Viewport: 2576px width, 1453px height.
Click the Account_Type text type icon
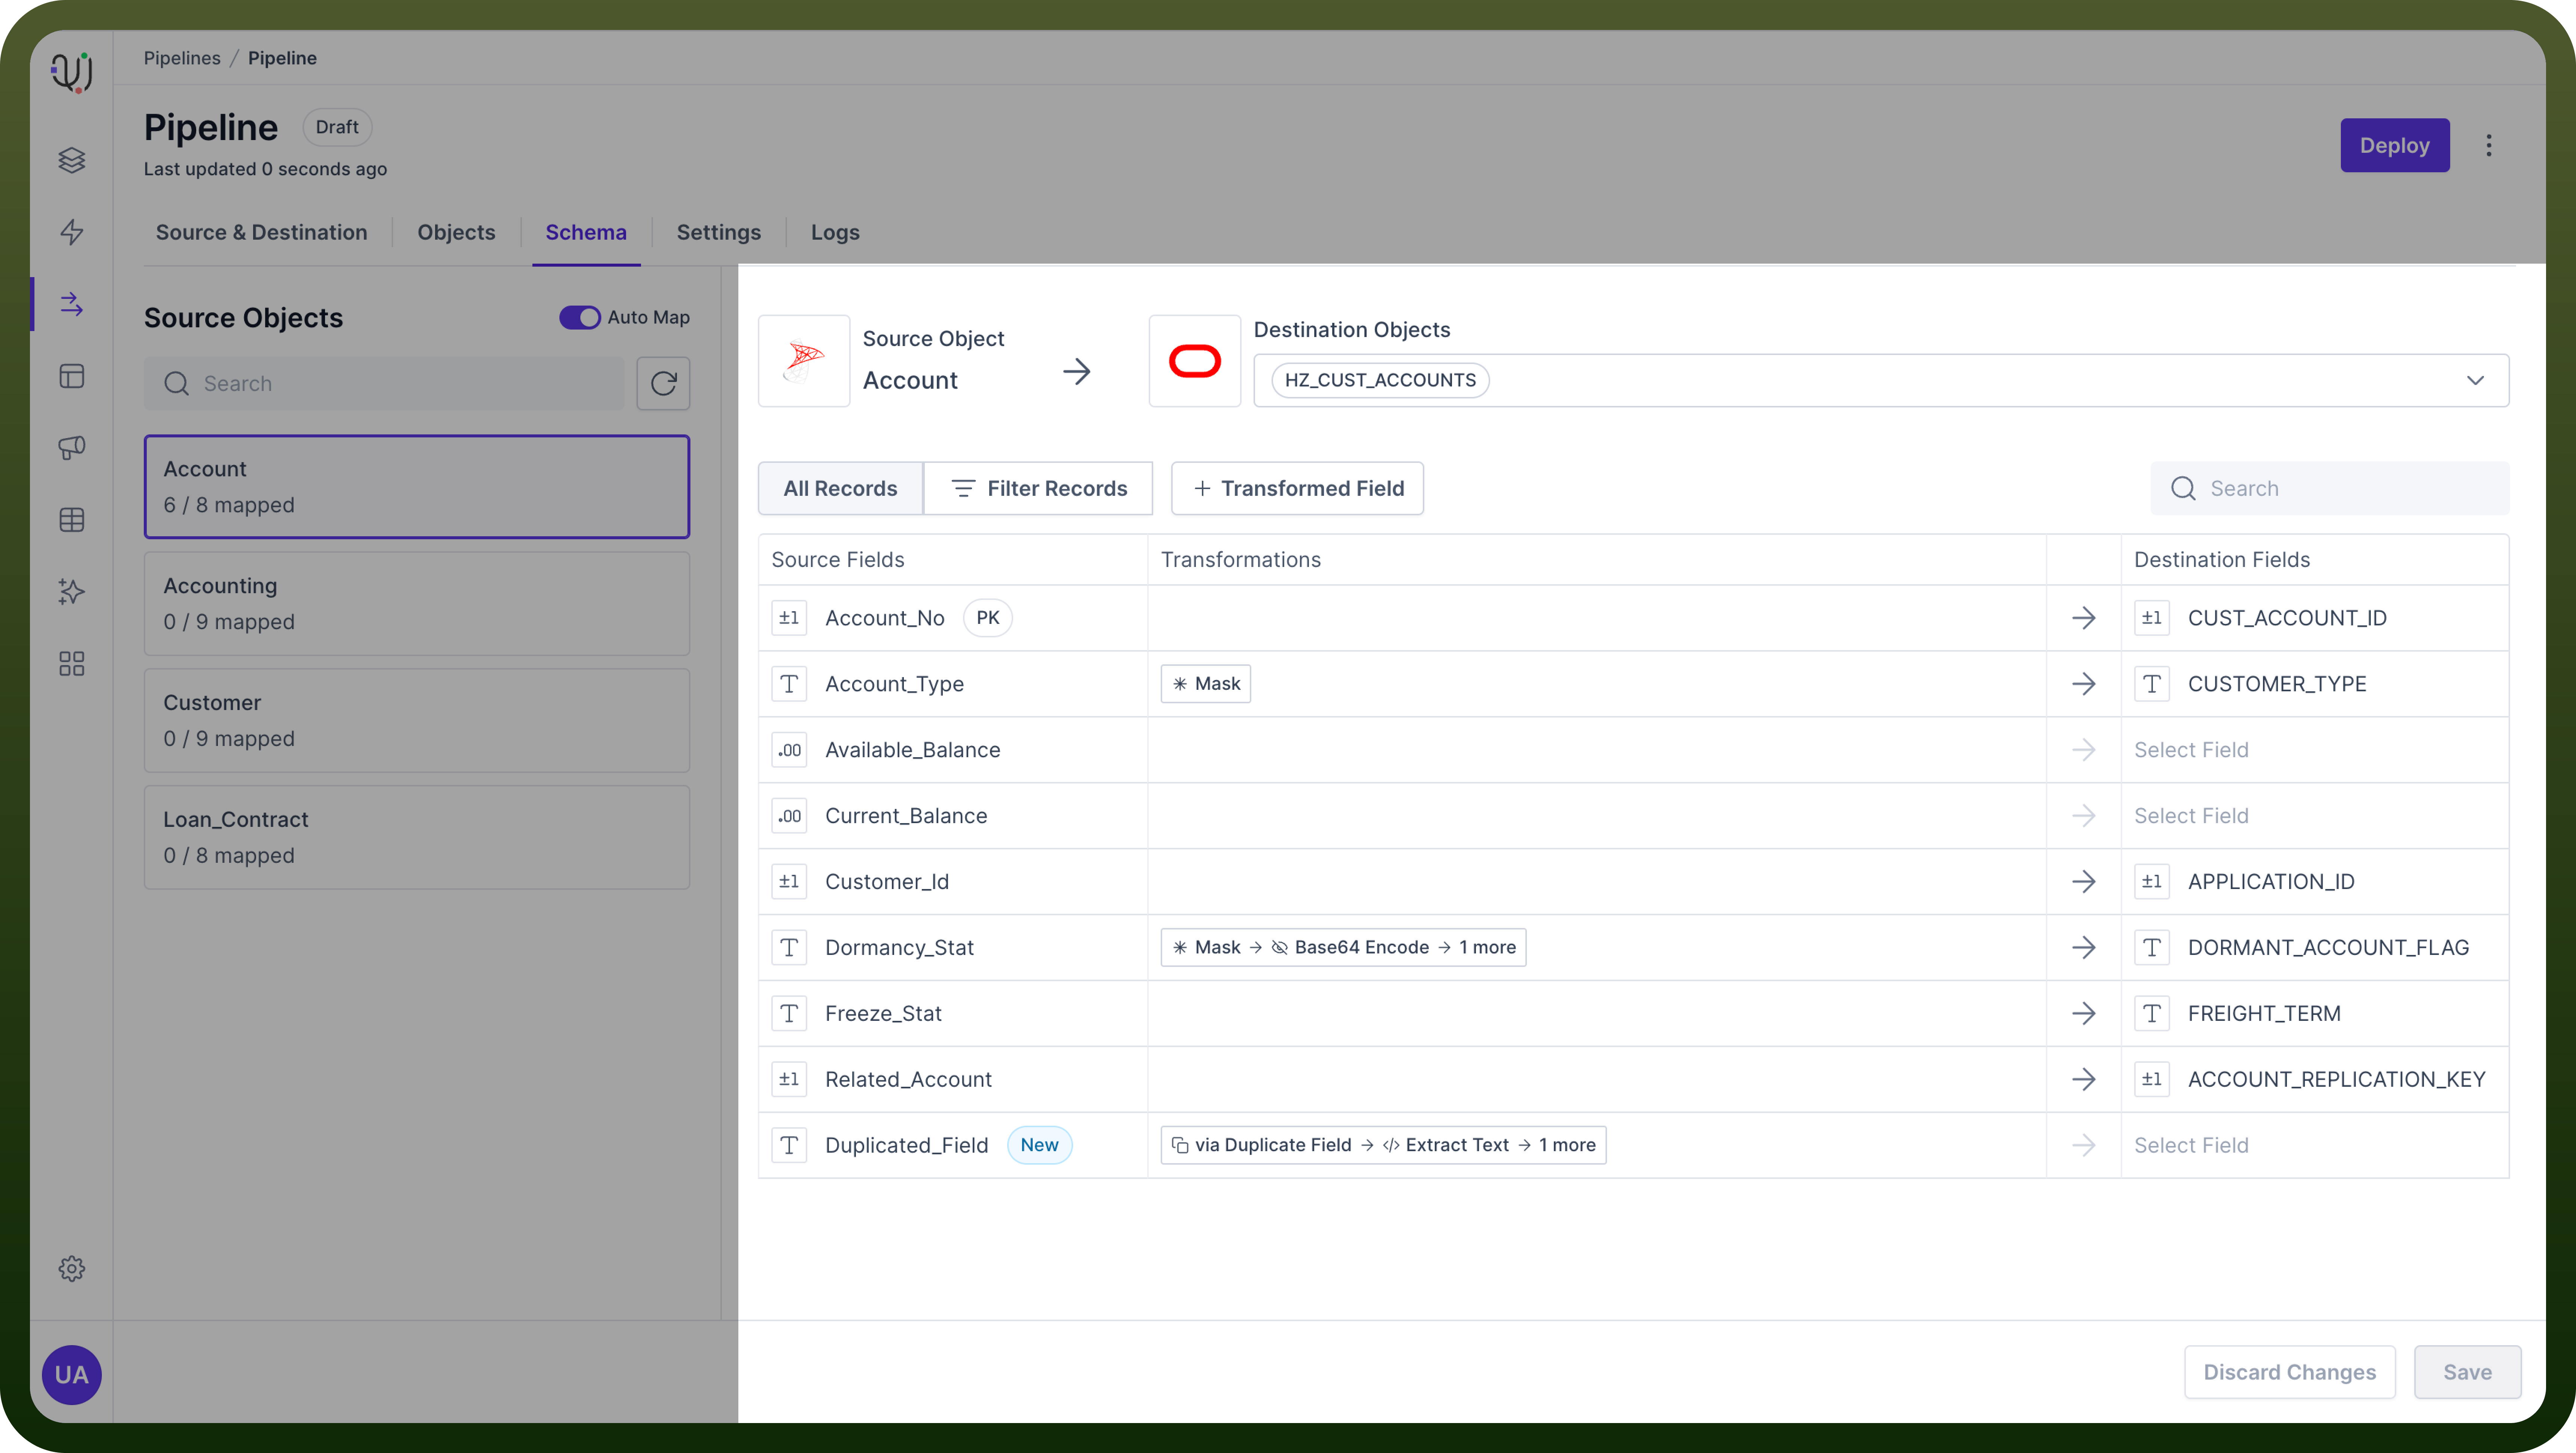[789, 684]
